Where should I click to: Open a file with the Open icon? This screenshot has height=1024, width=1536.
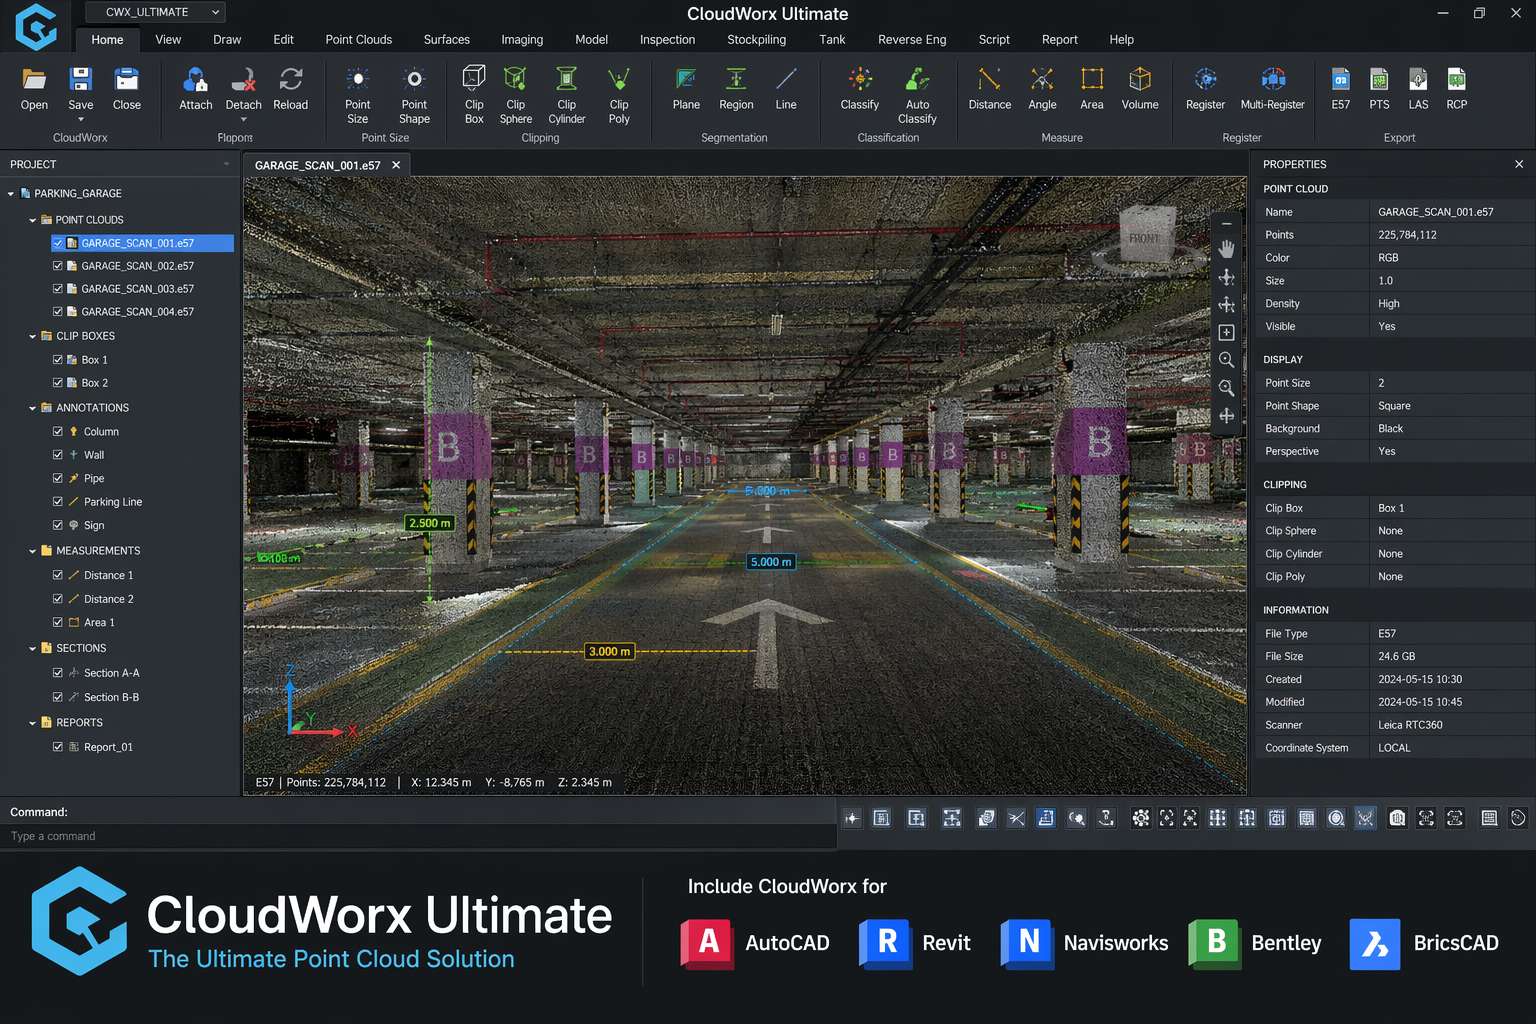click(x=34, y=89)
